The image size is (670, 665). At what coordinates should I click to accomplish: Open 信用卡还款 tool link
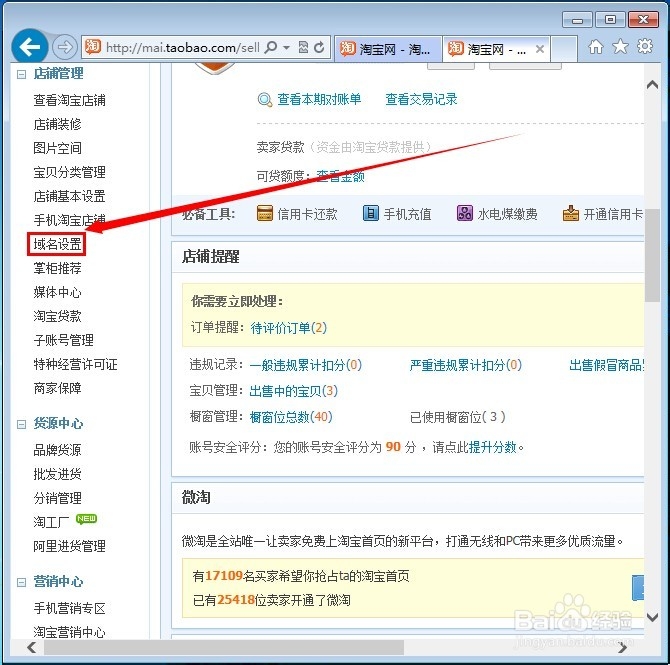(308, 214)
